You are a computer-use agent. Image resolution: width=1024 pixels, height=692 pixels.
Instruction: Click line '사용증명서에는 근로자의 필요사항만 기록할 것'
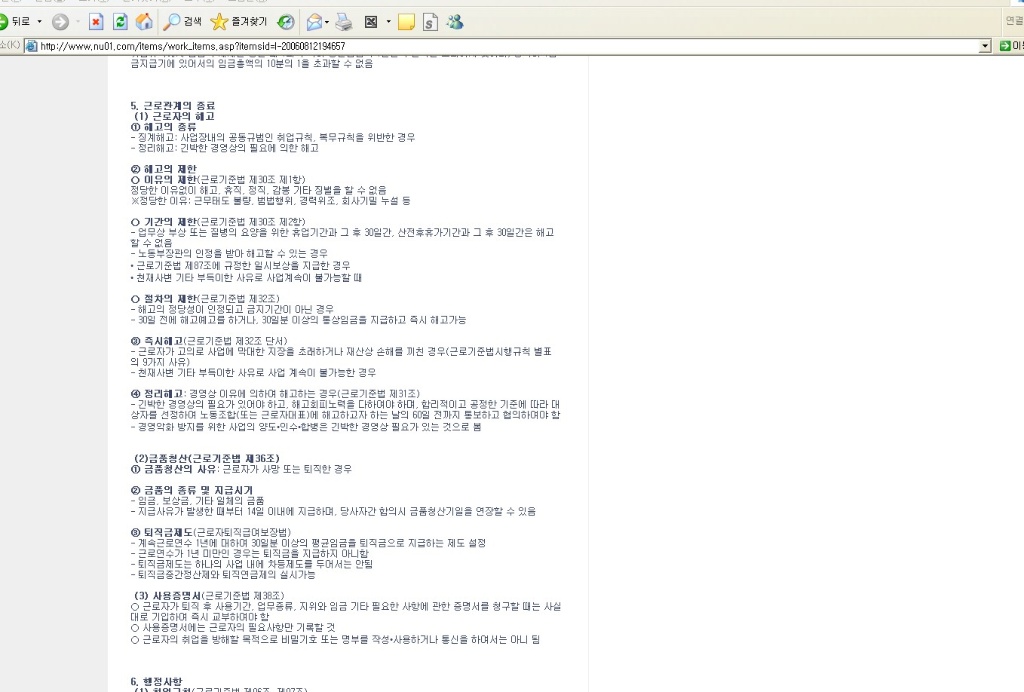tap(233, 627)
